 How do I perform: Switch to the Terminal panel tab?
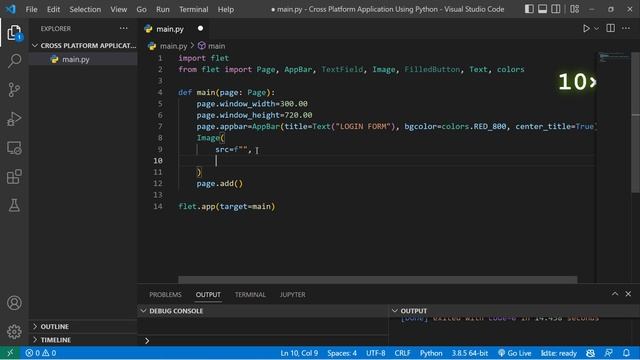pyautogui.click(x=250, y=294)
